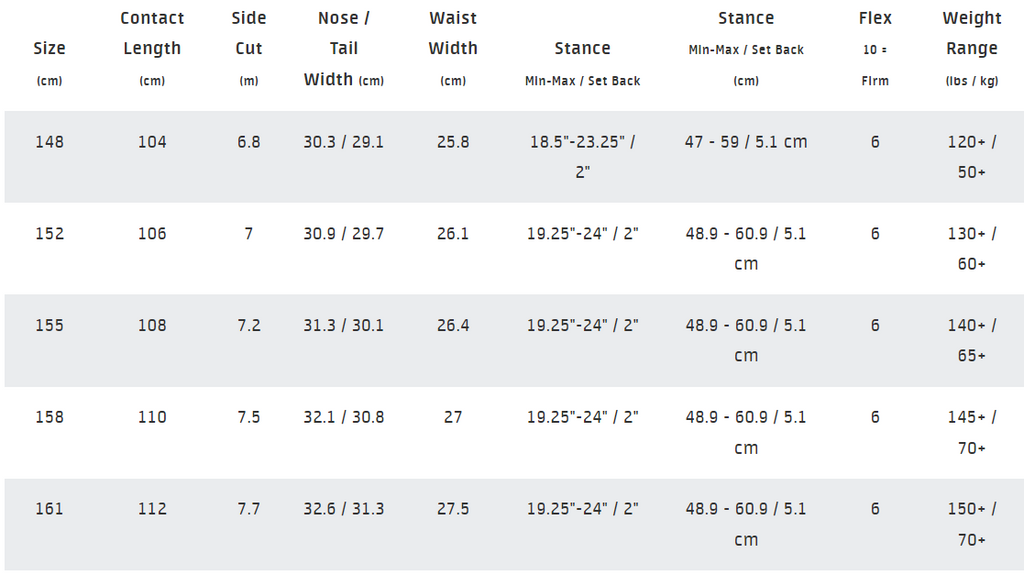Screen dimensions: 1024x575
Task: Select the 148 size cell
Action: click(50, 142)
